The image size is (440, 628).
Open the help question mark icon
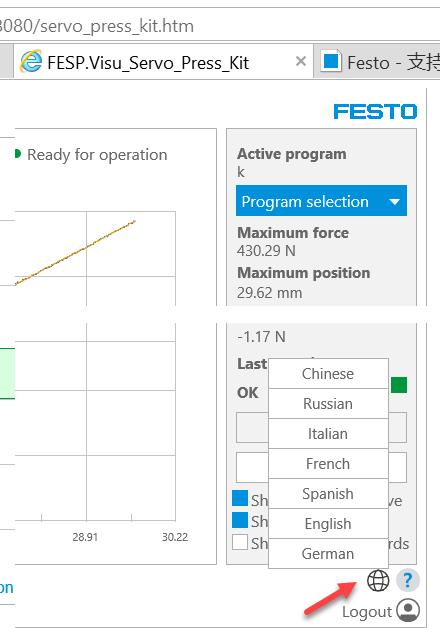click(x=408, y=580)
